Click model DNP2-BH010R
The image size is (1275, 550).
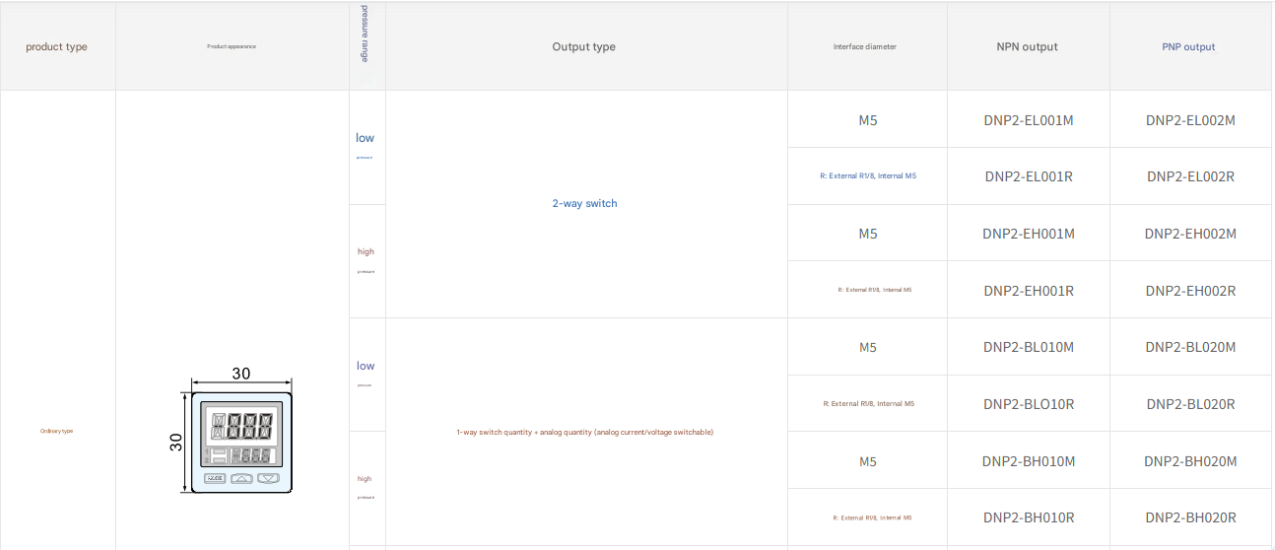1028,517
